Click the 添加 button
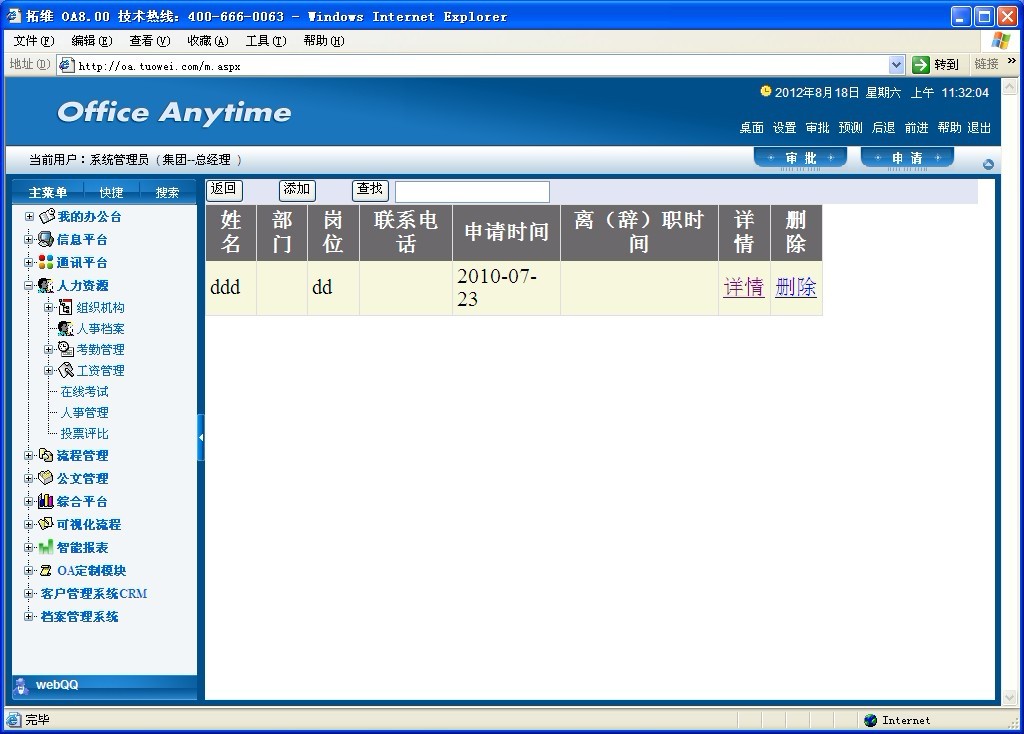Viewport: 1024px width, 734px height. click(x=297, y=189)
